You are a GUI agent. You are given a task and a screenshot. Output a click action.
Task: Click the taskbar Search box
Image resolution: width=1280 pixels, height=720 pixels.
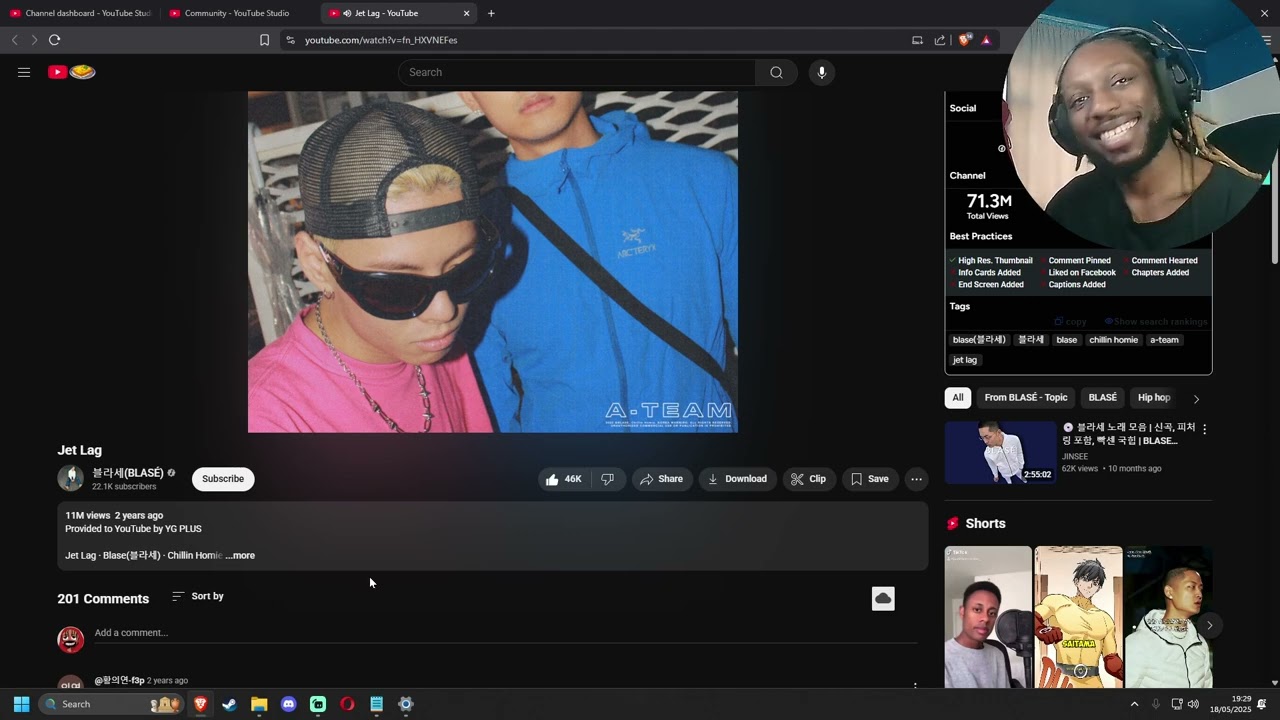pos(112,704)
